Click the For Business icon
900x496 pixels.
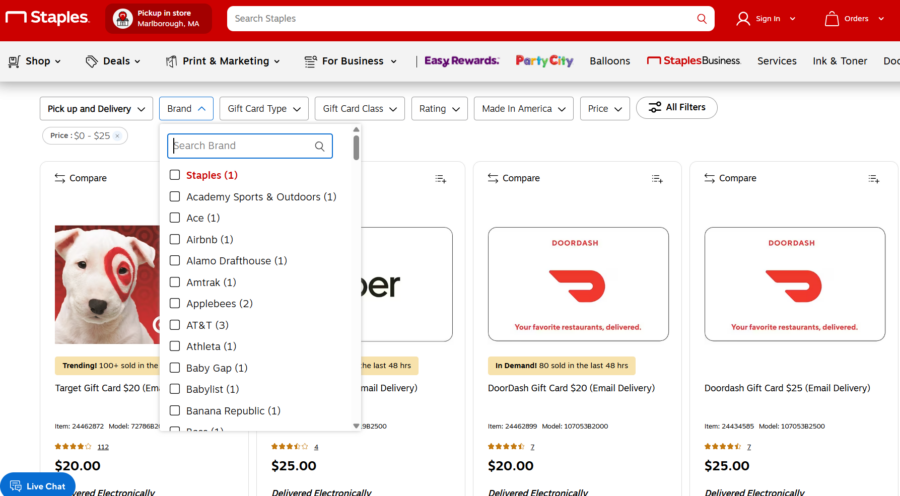(x=311, y=61)
